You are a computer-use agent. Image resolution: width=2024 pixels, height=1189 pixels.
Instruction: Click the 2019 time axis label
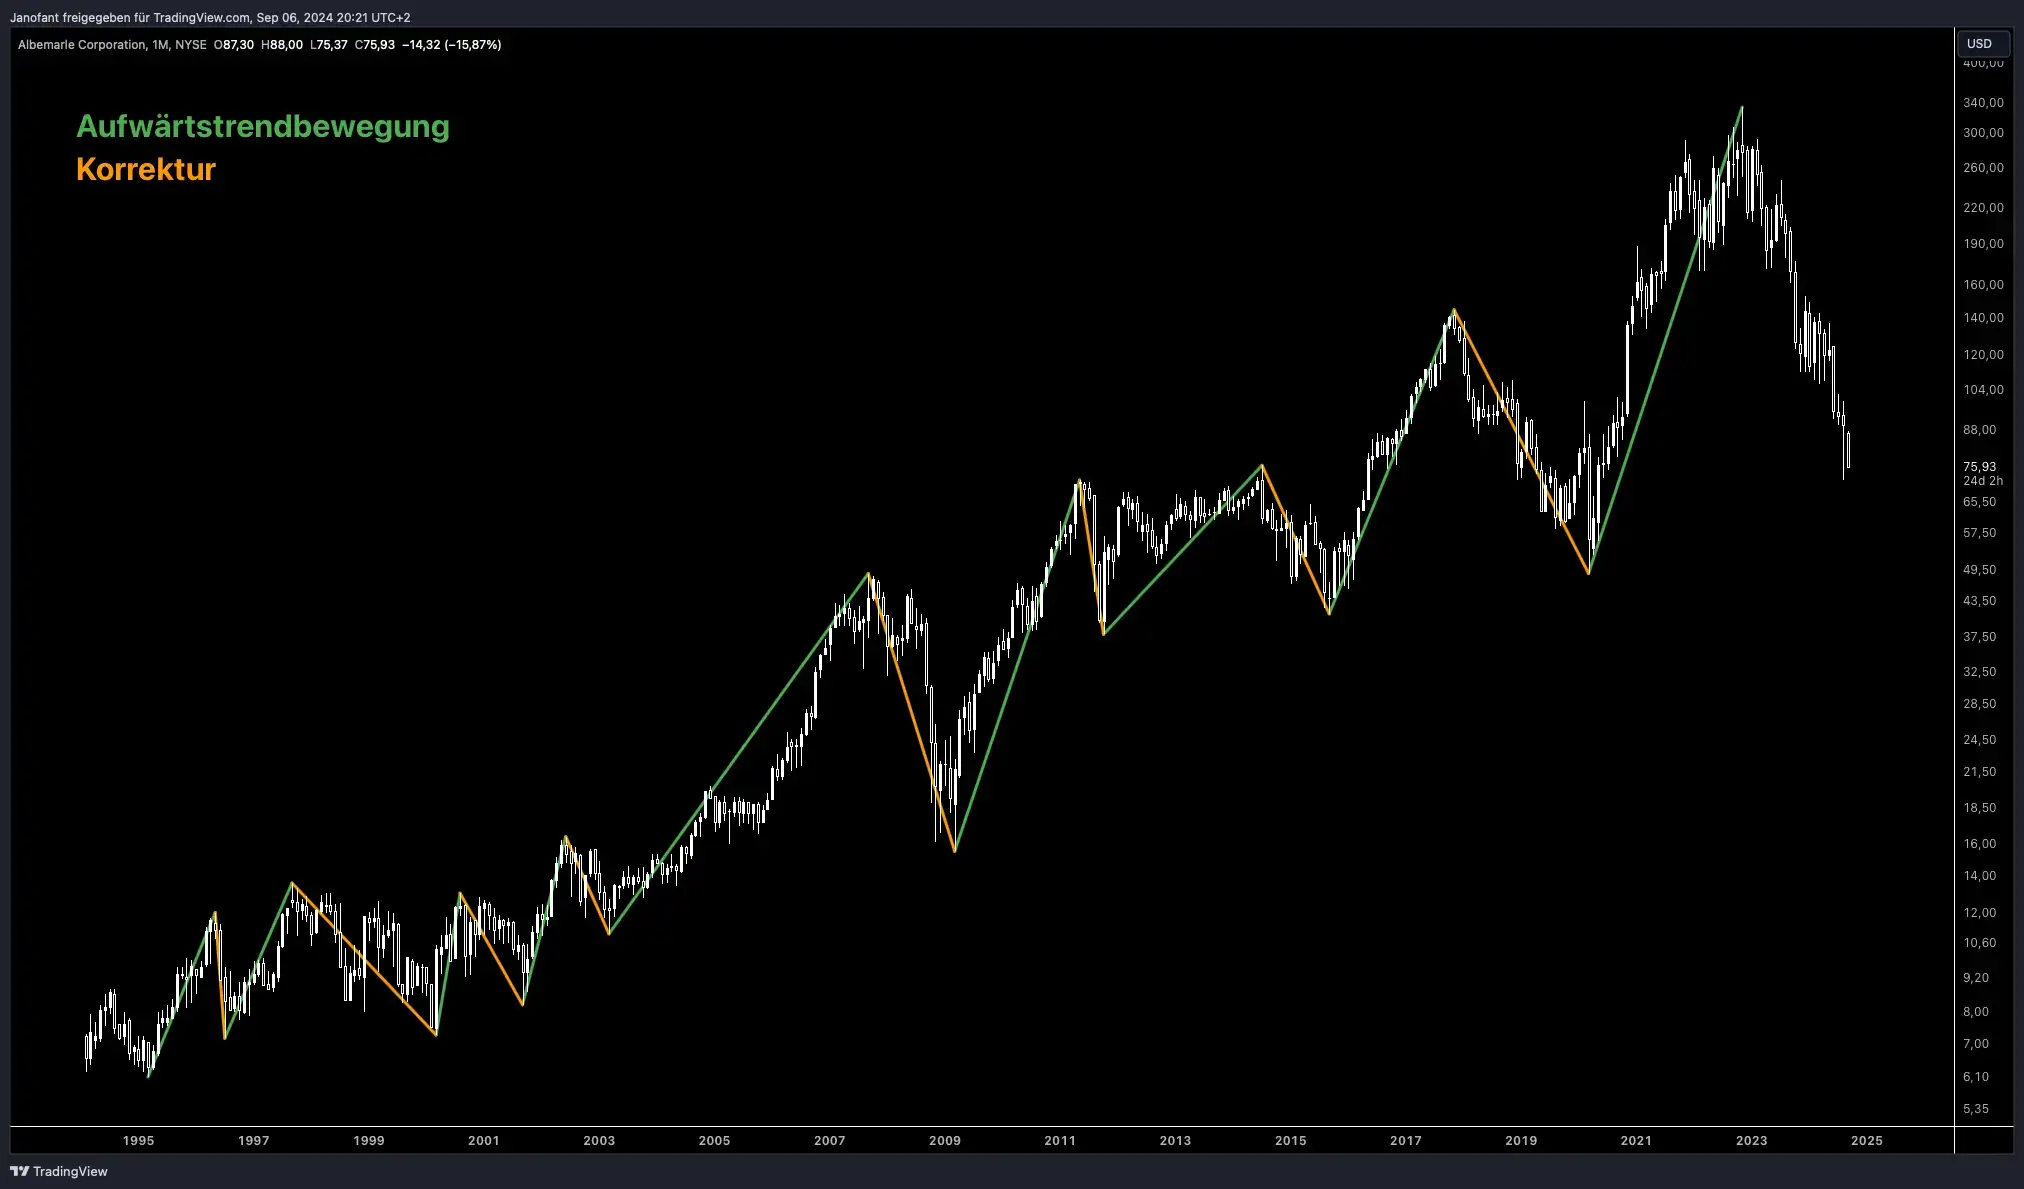point(1521,1141)
